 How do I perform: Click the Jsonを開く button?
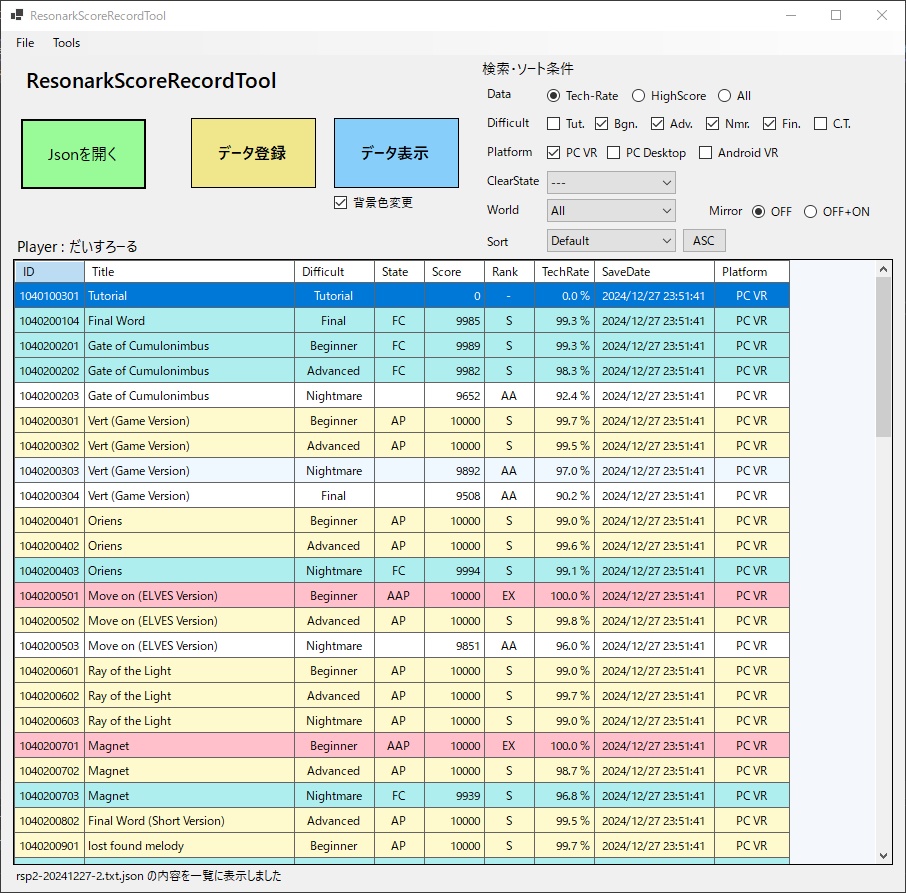click(83, 153)
